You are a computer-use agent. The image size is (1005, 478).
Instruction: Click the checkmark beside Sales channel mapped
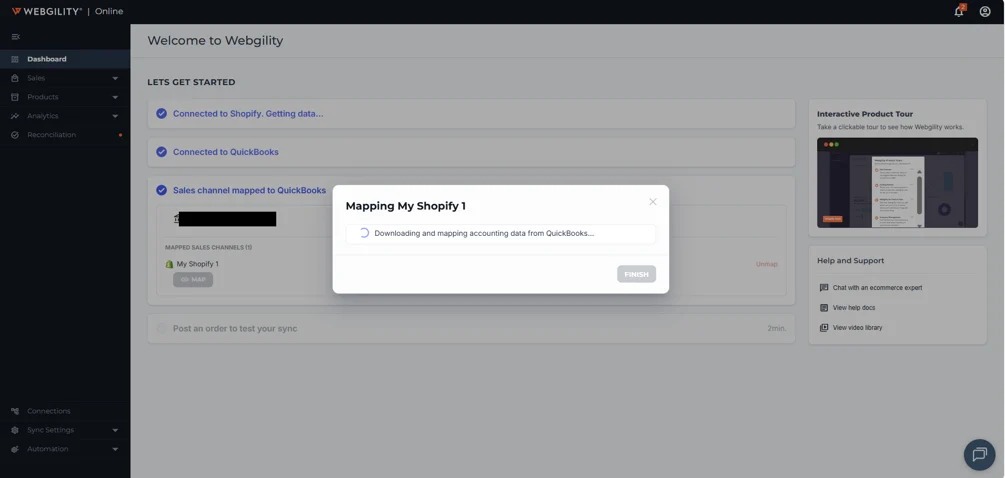pyautogui.click(x=162, y=190)
